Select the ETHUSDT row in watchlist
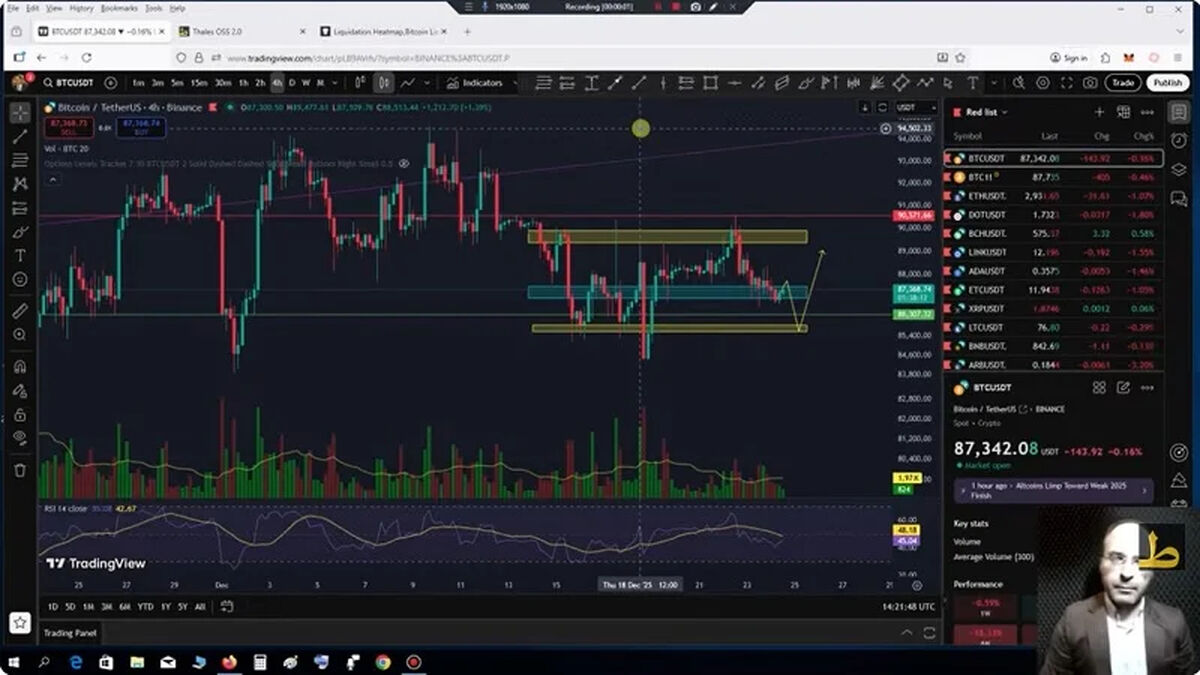The height and width of the screenshot is (675, 1200). pos(1054,196)
